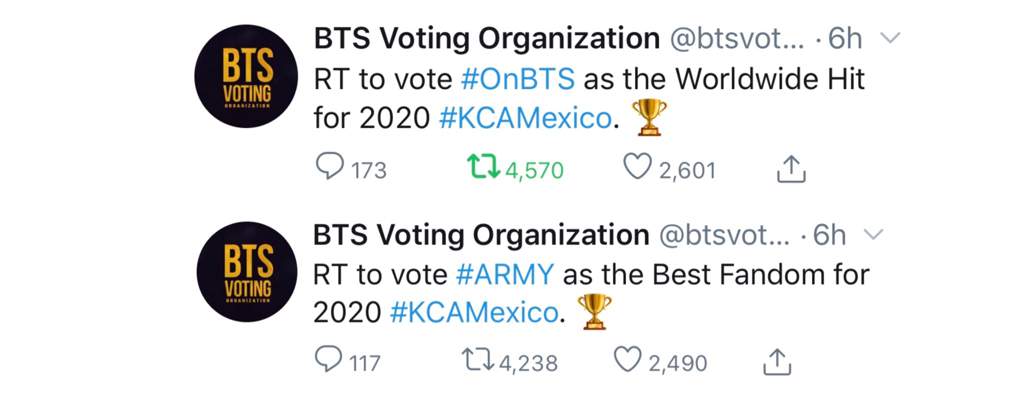
Task: Open the #OnBTS hashtag
Action: (x=518, y=79)
